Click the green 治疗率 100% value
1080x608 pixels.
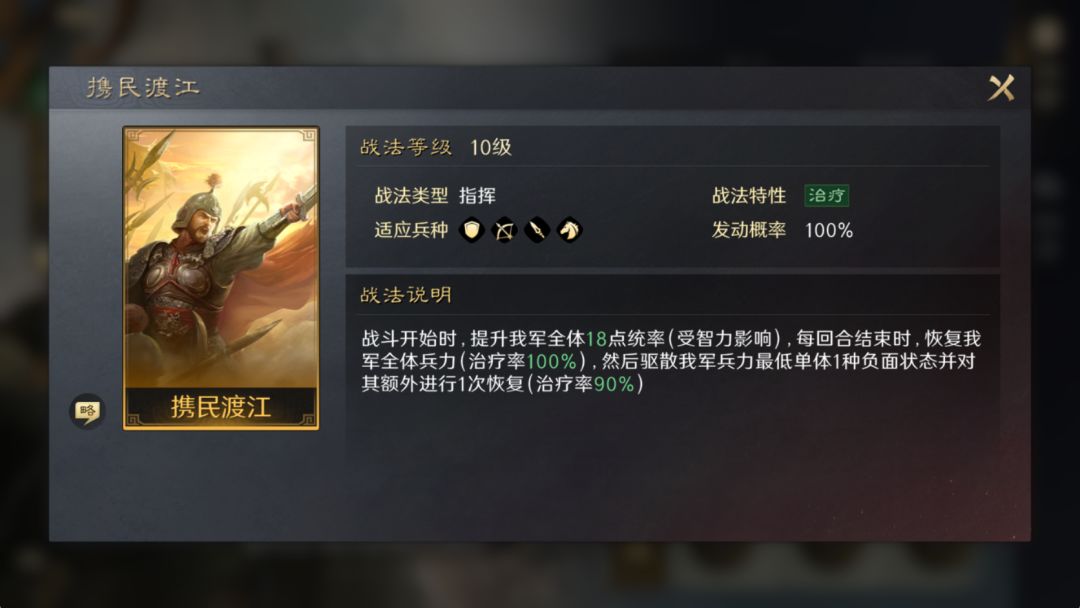click(x=551, y=361)
